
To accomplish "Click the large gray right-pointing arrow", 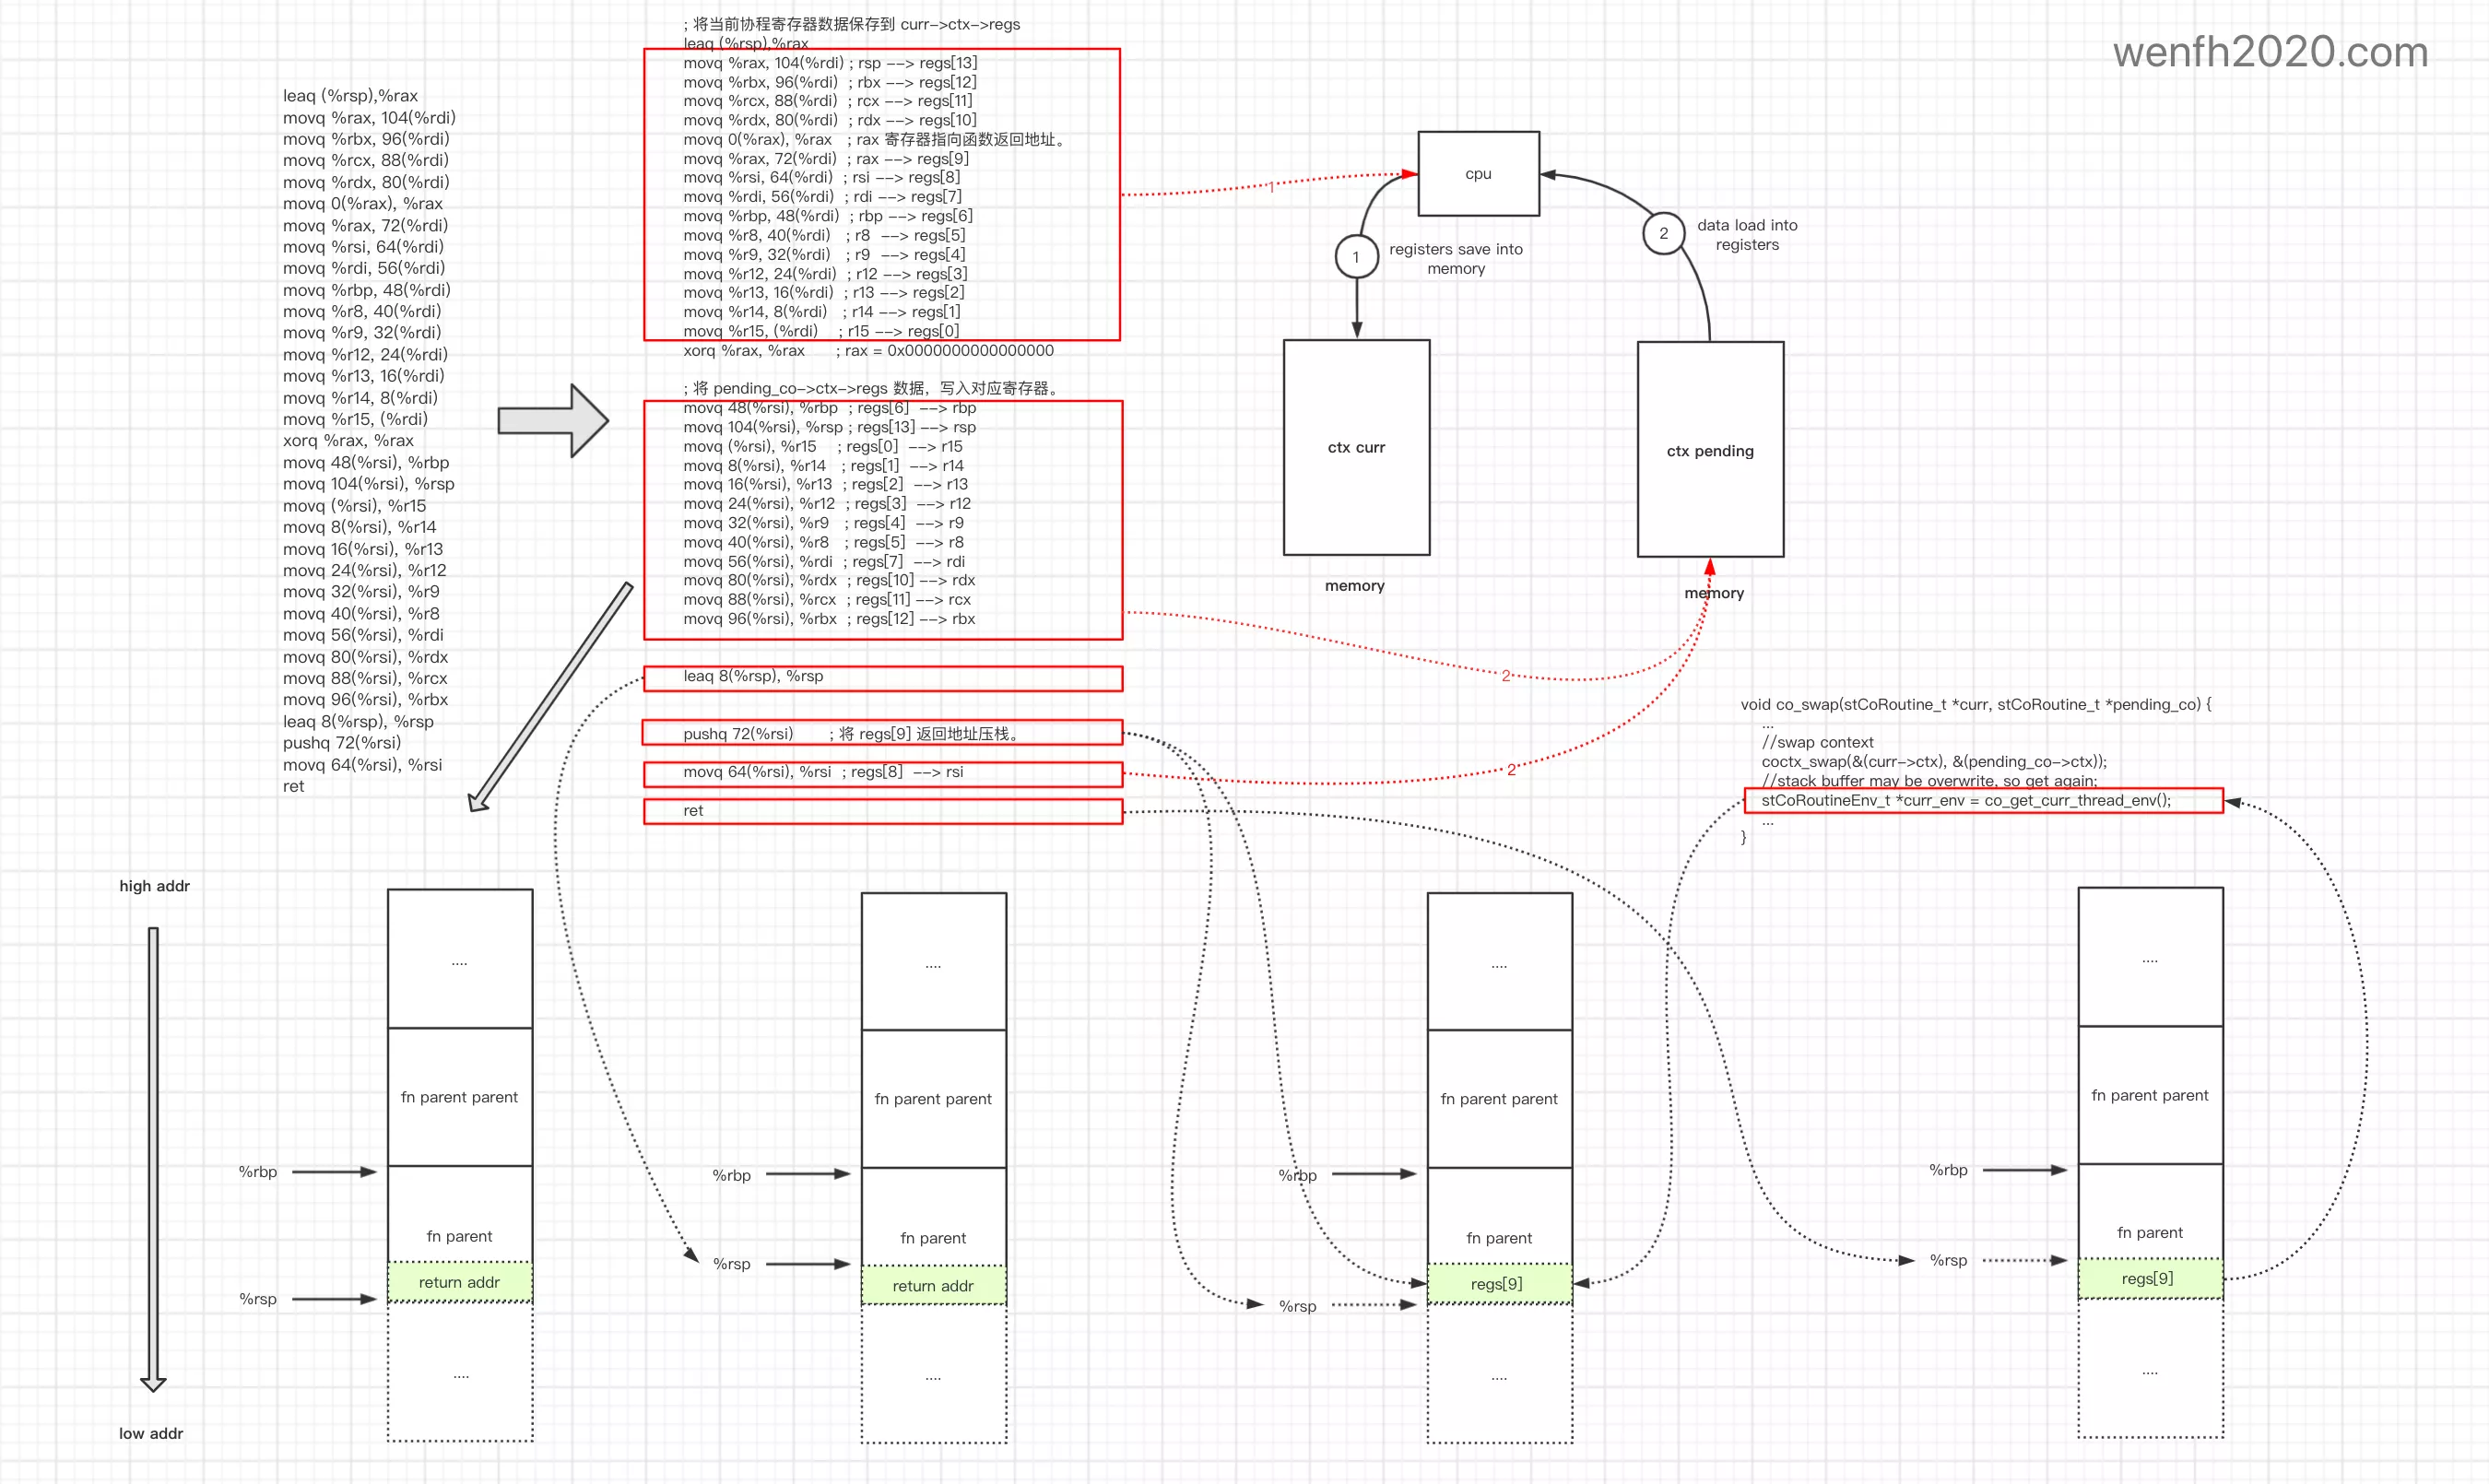I will point(553,421).
